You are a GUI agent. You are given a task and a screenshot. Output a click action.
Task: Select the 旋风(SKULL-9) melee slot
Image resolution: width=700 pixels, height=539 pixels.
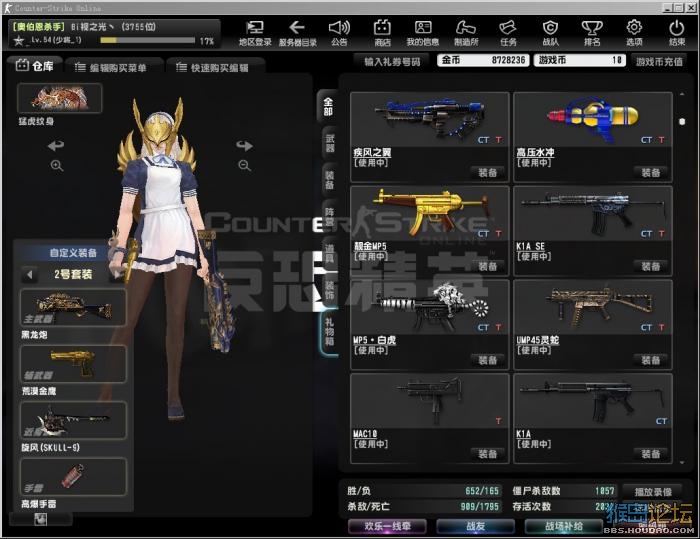[x=73, y=420]
